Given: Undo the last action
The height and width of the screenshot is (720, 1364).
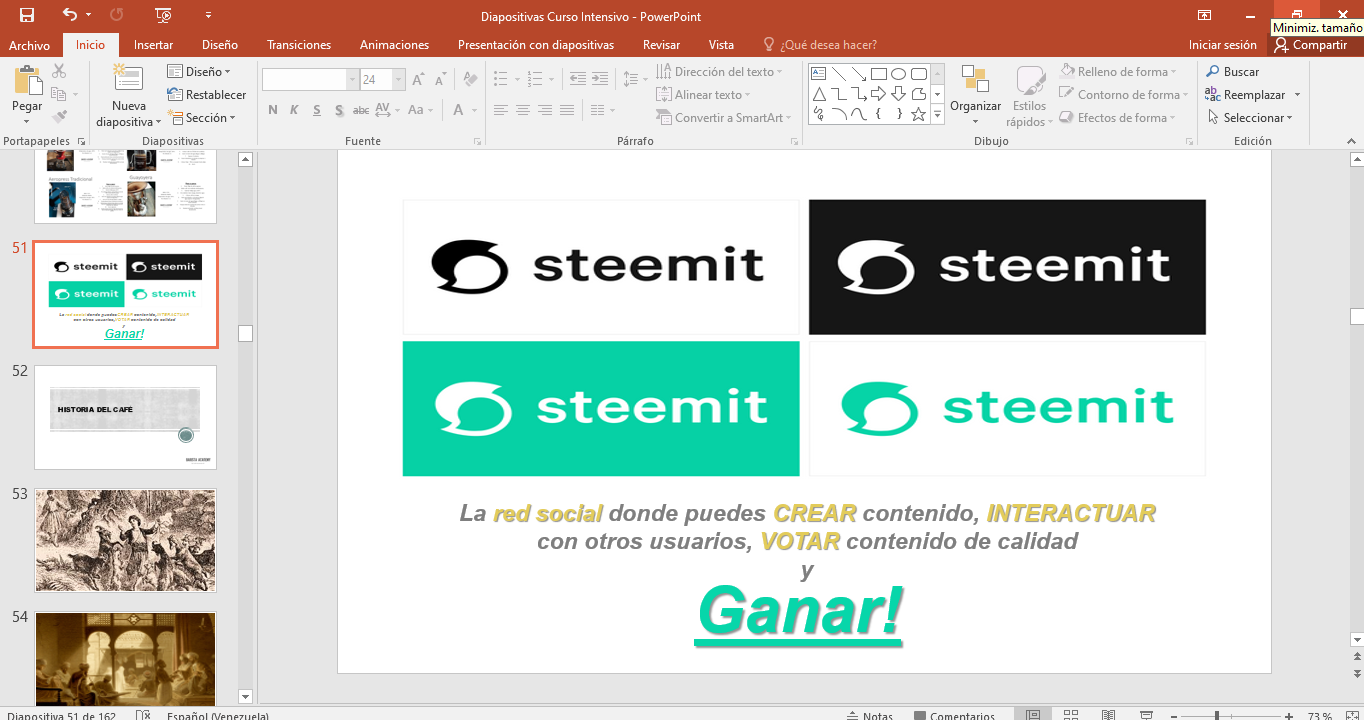Looking at the screenshot, I should coord(69,15).
